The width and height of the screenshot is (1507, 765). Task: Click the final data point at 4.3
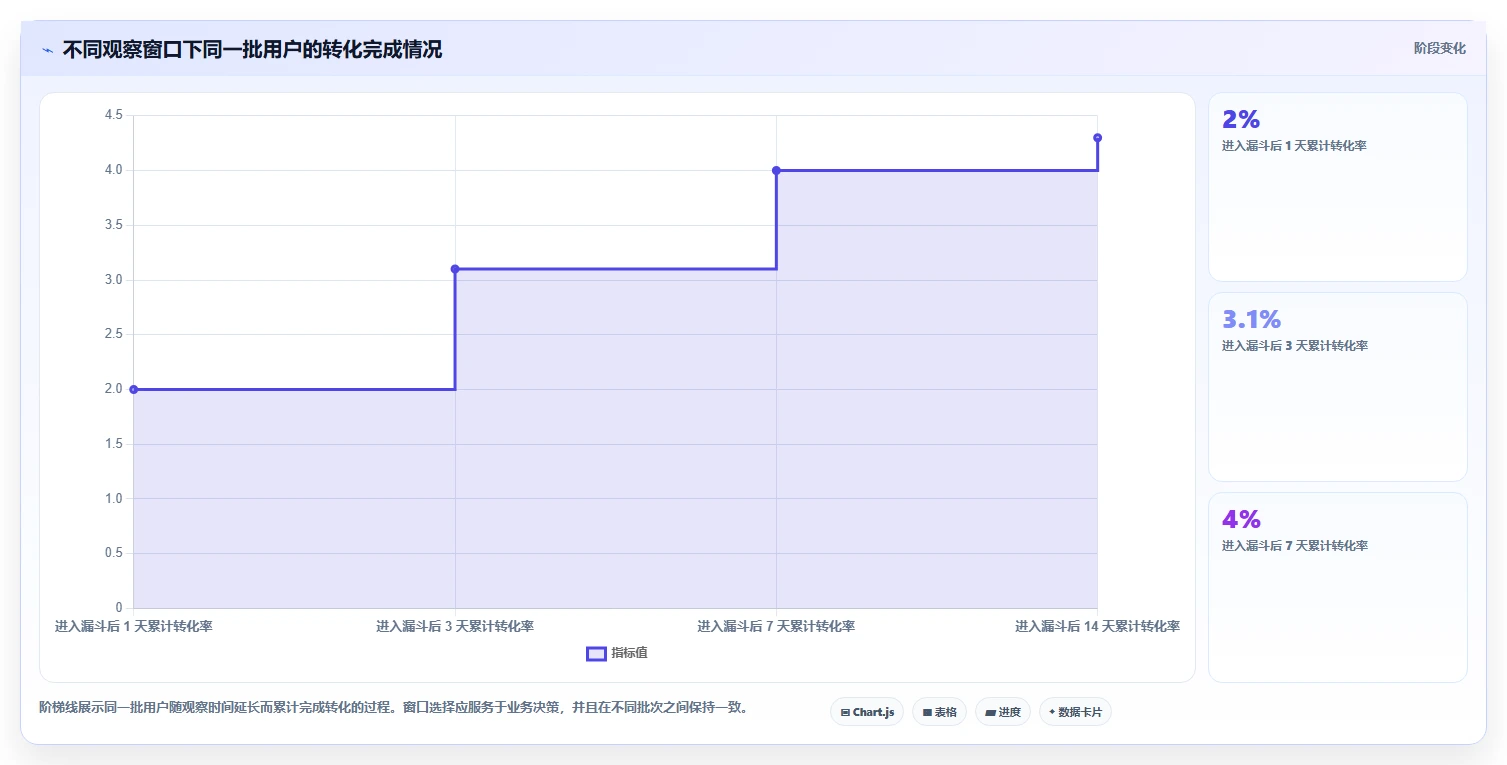[1097, 138]
